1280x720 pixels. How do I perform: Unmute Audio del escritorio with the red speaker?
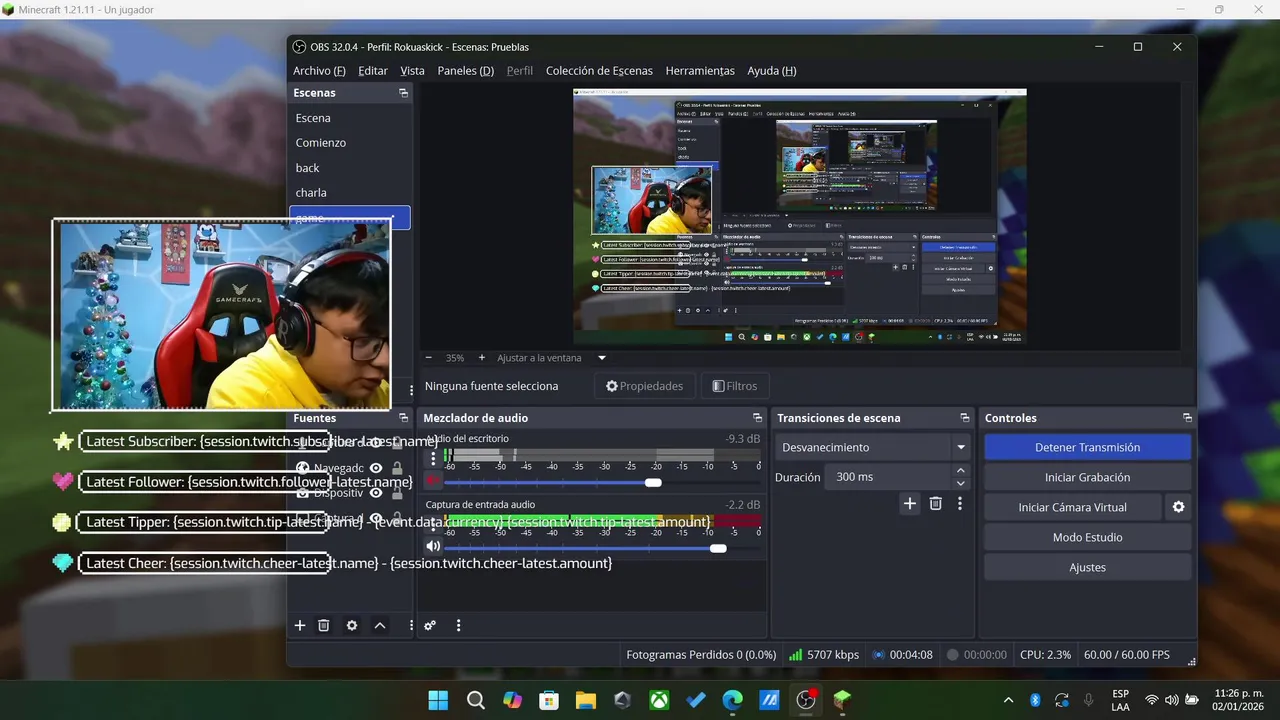(433, 481)
